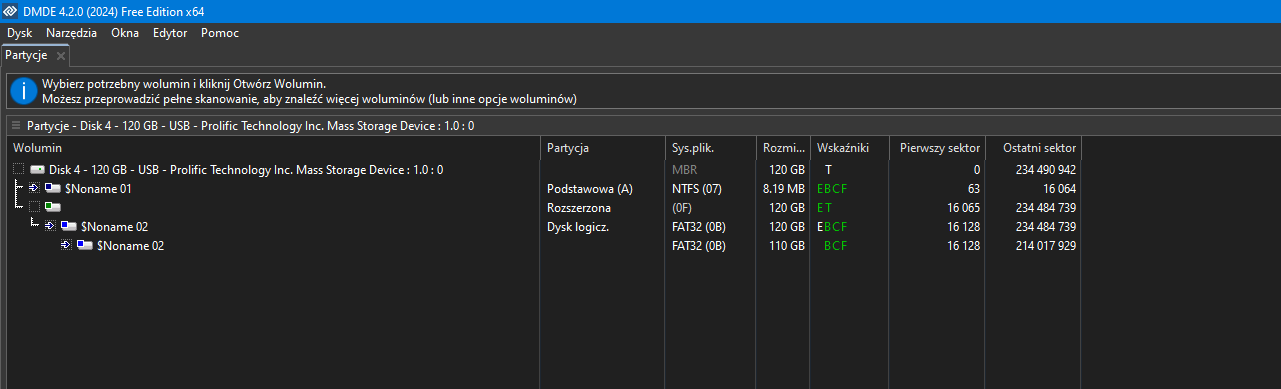Open the Narzędzia menu
The width and height of the screenshot is (1281, 389).
click(x=72, y=33)
